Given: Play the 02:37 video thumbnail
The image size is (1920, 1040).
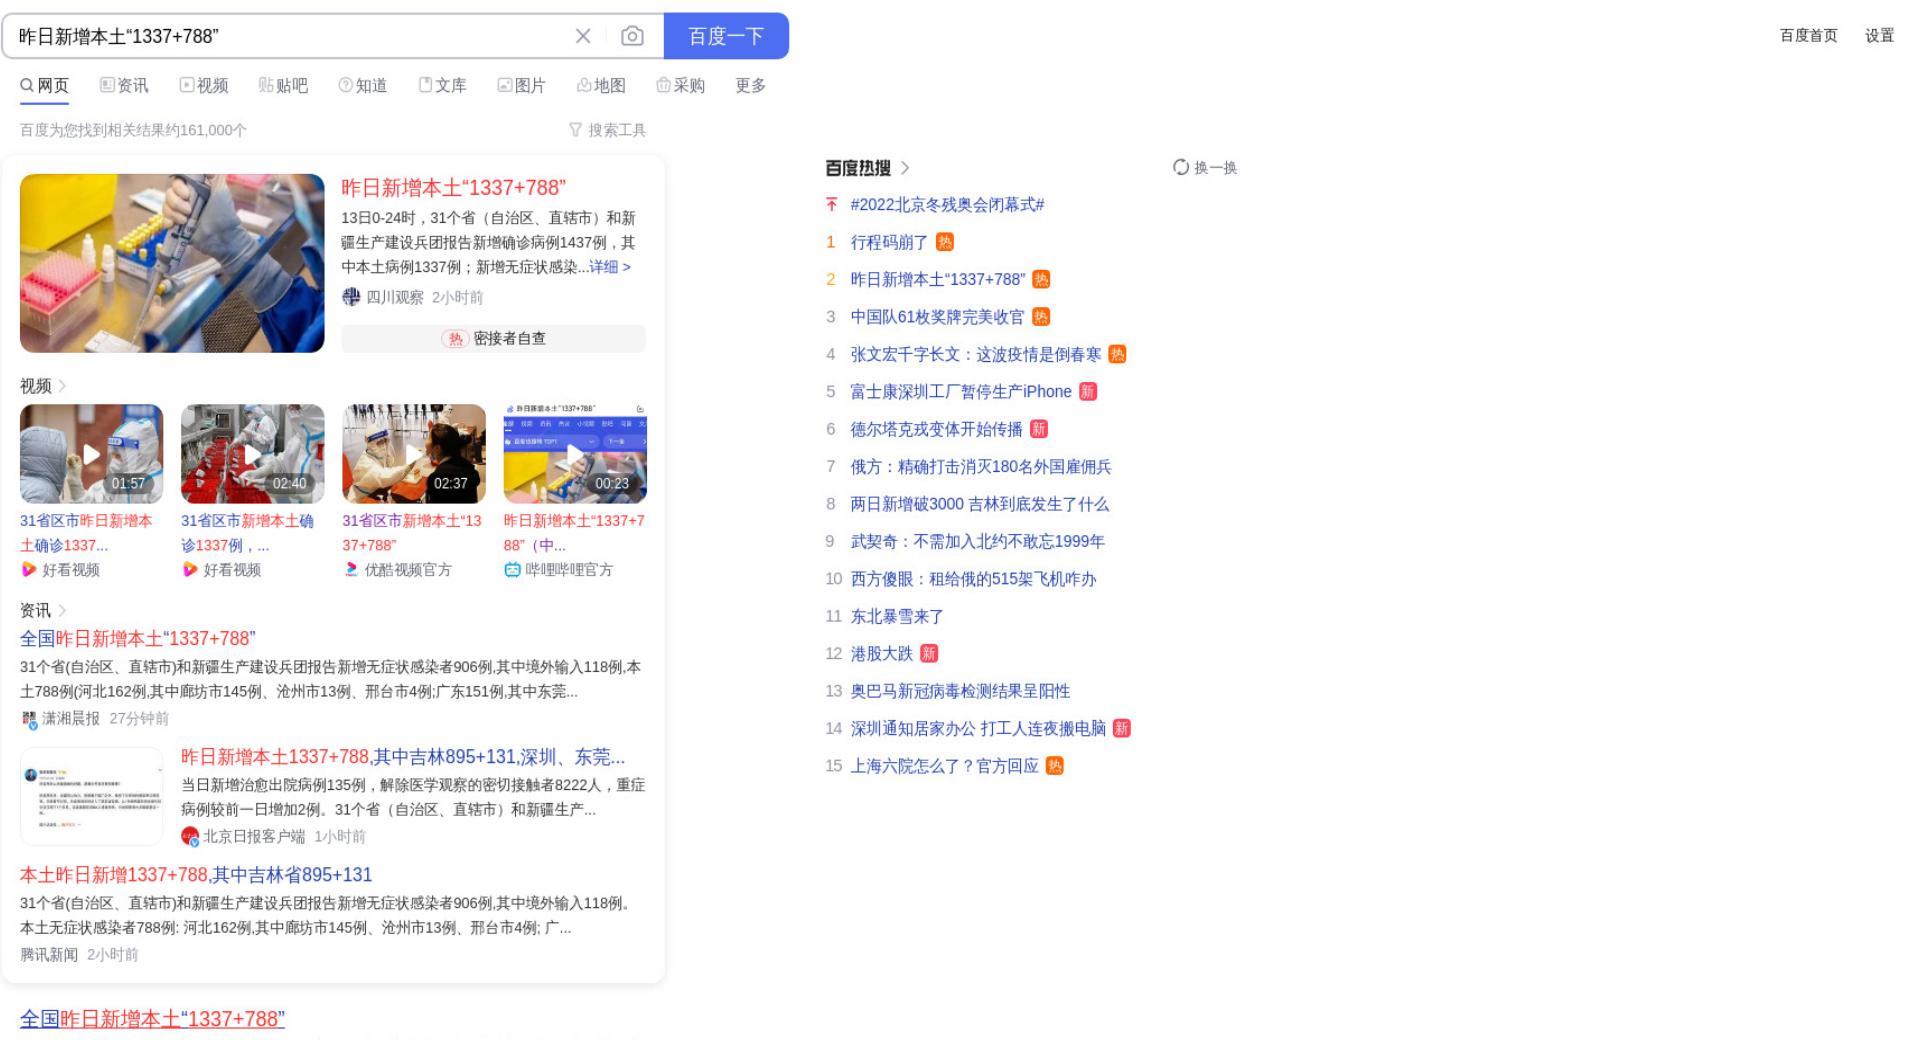Looking at the screenshot, I should click(414, 454).
